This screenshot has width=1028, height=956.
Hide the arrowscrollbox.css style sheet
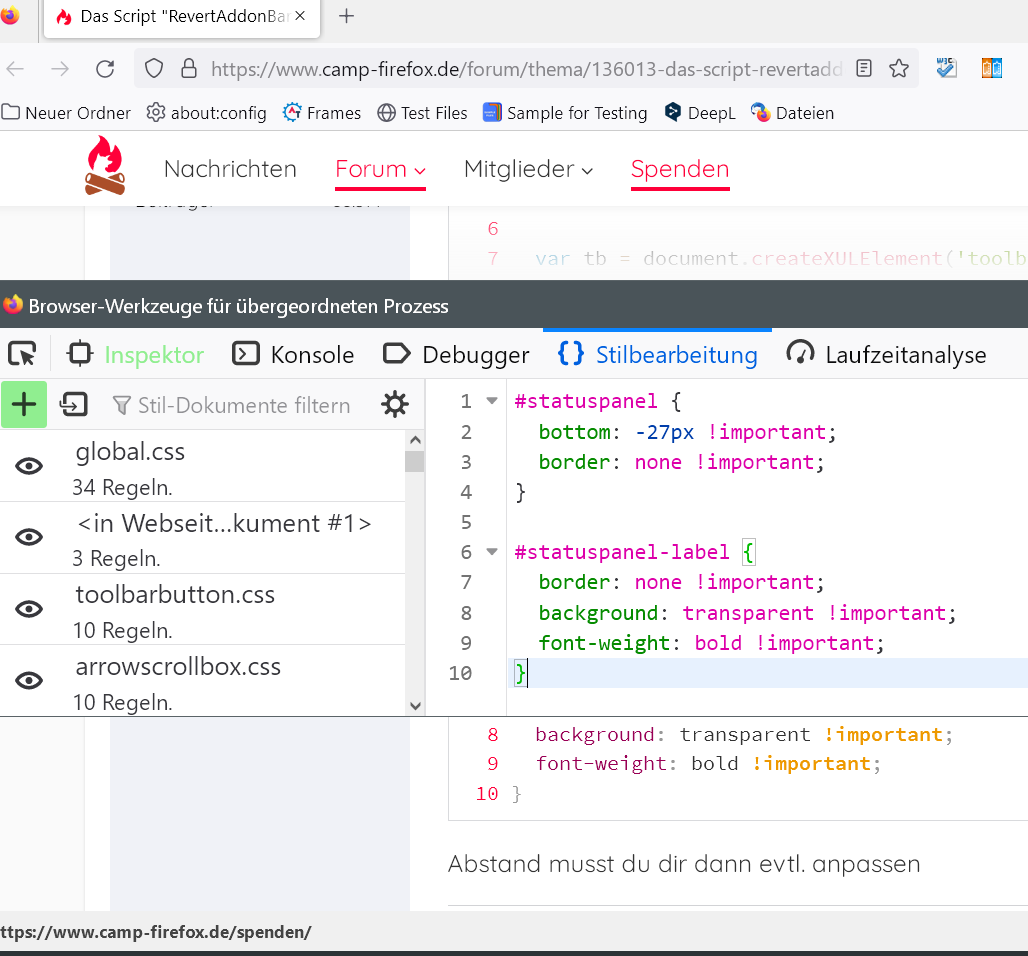point(29,680)
